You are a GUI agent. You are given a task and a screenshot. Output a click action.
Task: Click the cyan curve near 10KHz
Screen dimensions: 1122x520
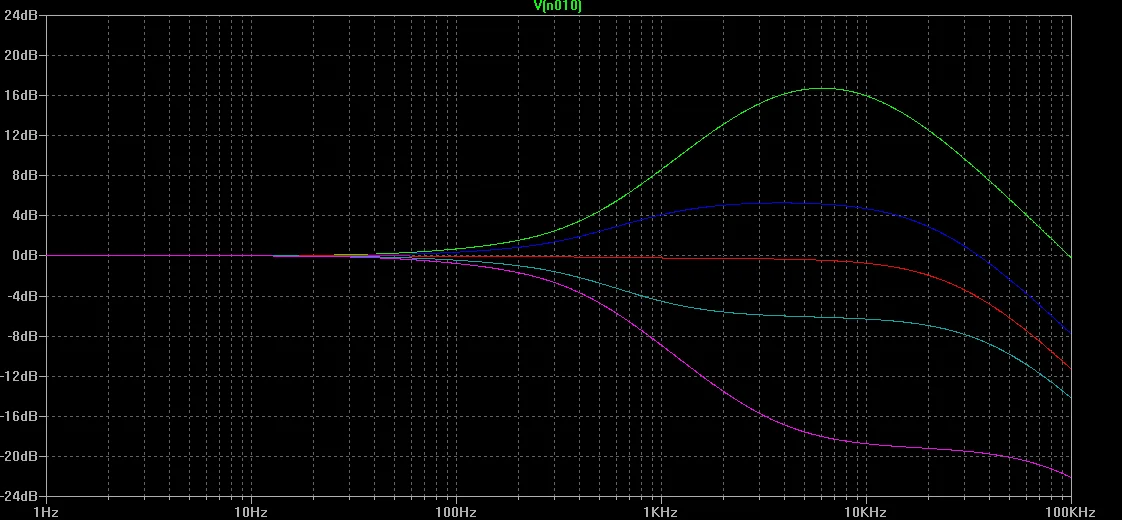pyautogui.click(x=865, y=318)
